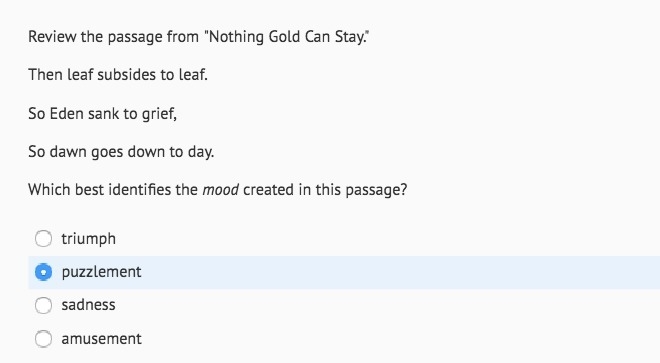Click the word "passage?" ending the question

(x=376, y=190)
